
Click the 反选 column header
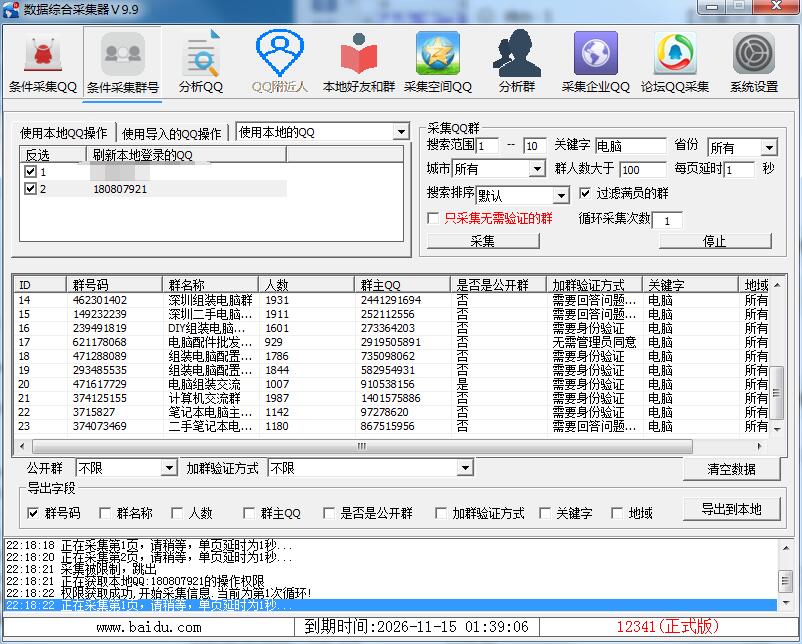click(53, 154)
